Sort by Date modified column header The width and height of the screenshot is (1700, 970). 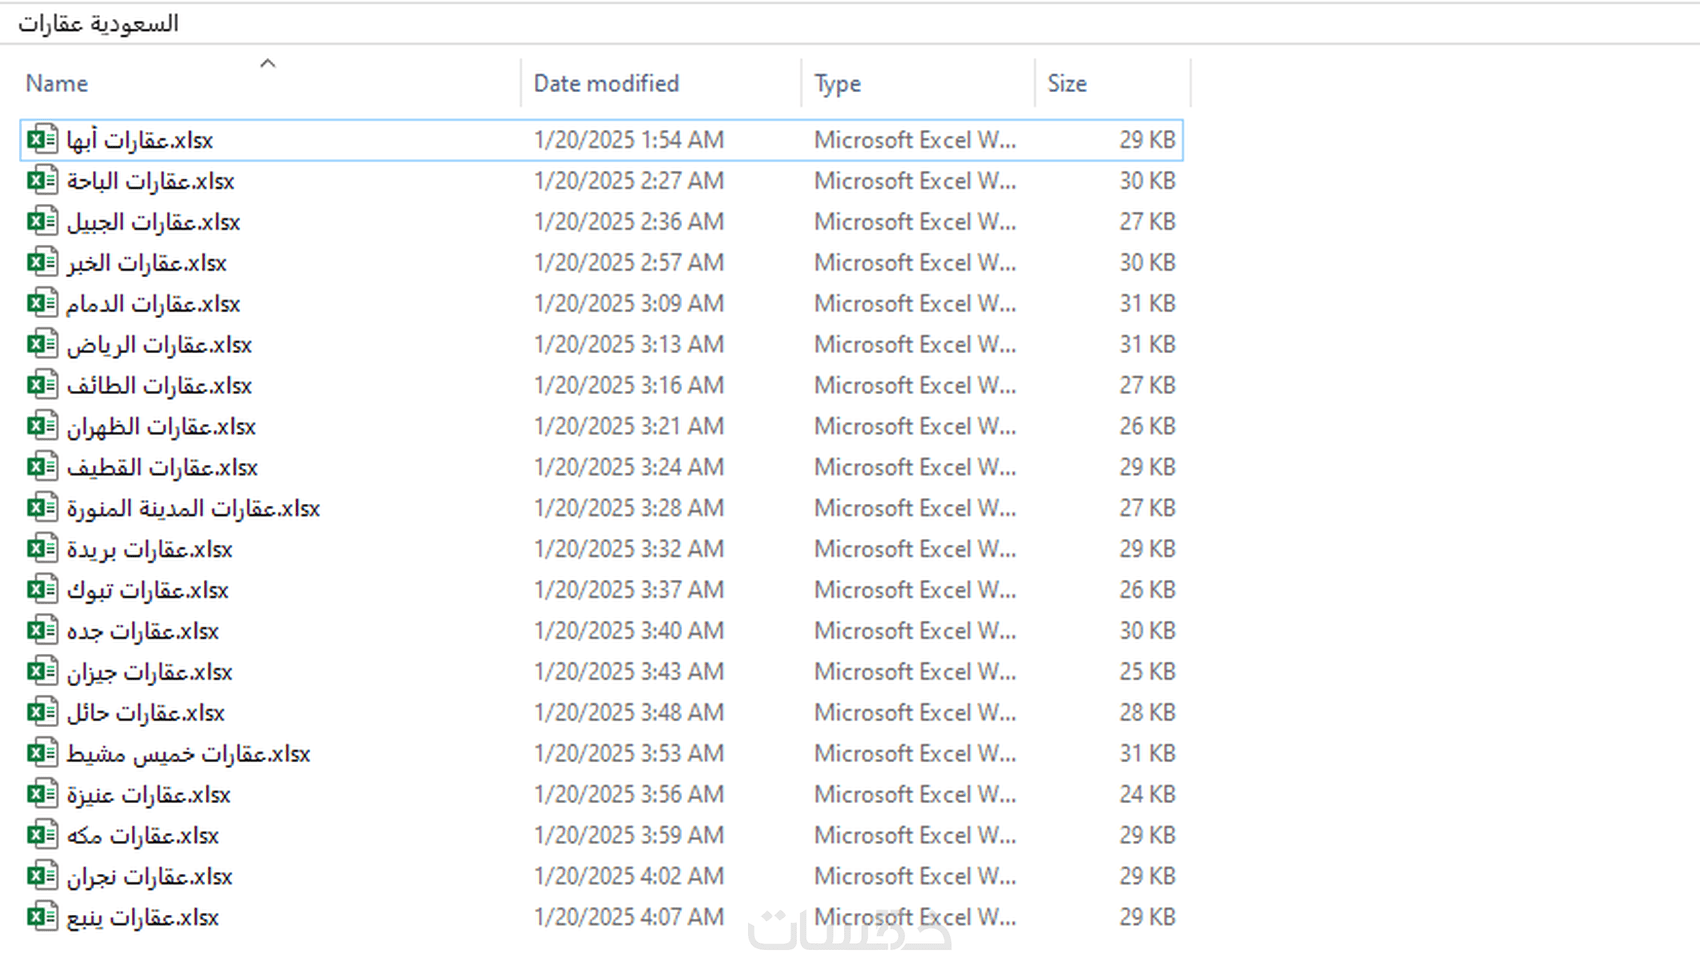[x=606, y=84]
